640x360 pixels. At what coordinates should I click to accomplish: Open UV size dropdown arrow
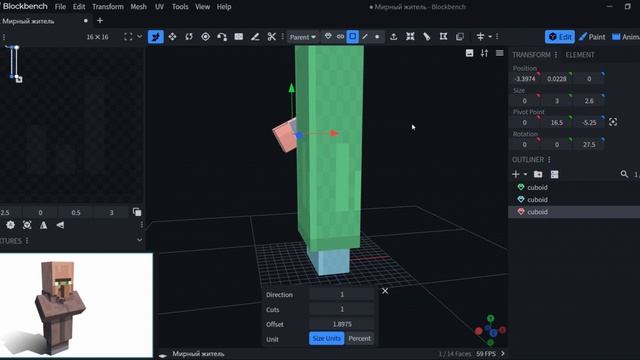[x=140, y=37]
